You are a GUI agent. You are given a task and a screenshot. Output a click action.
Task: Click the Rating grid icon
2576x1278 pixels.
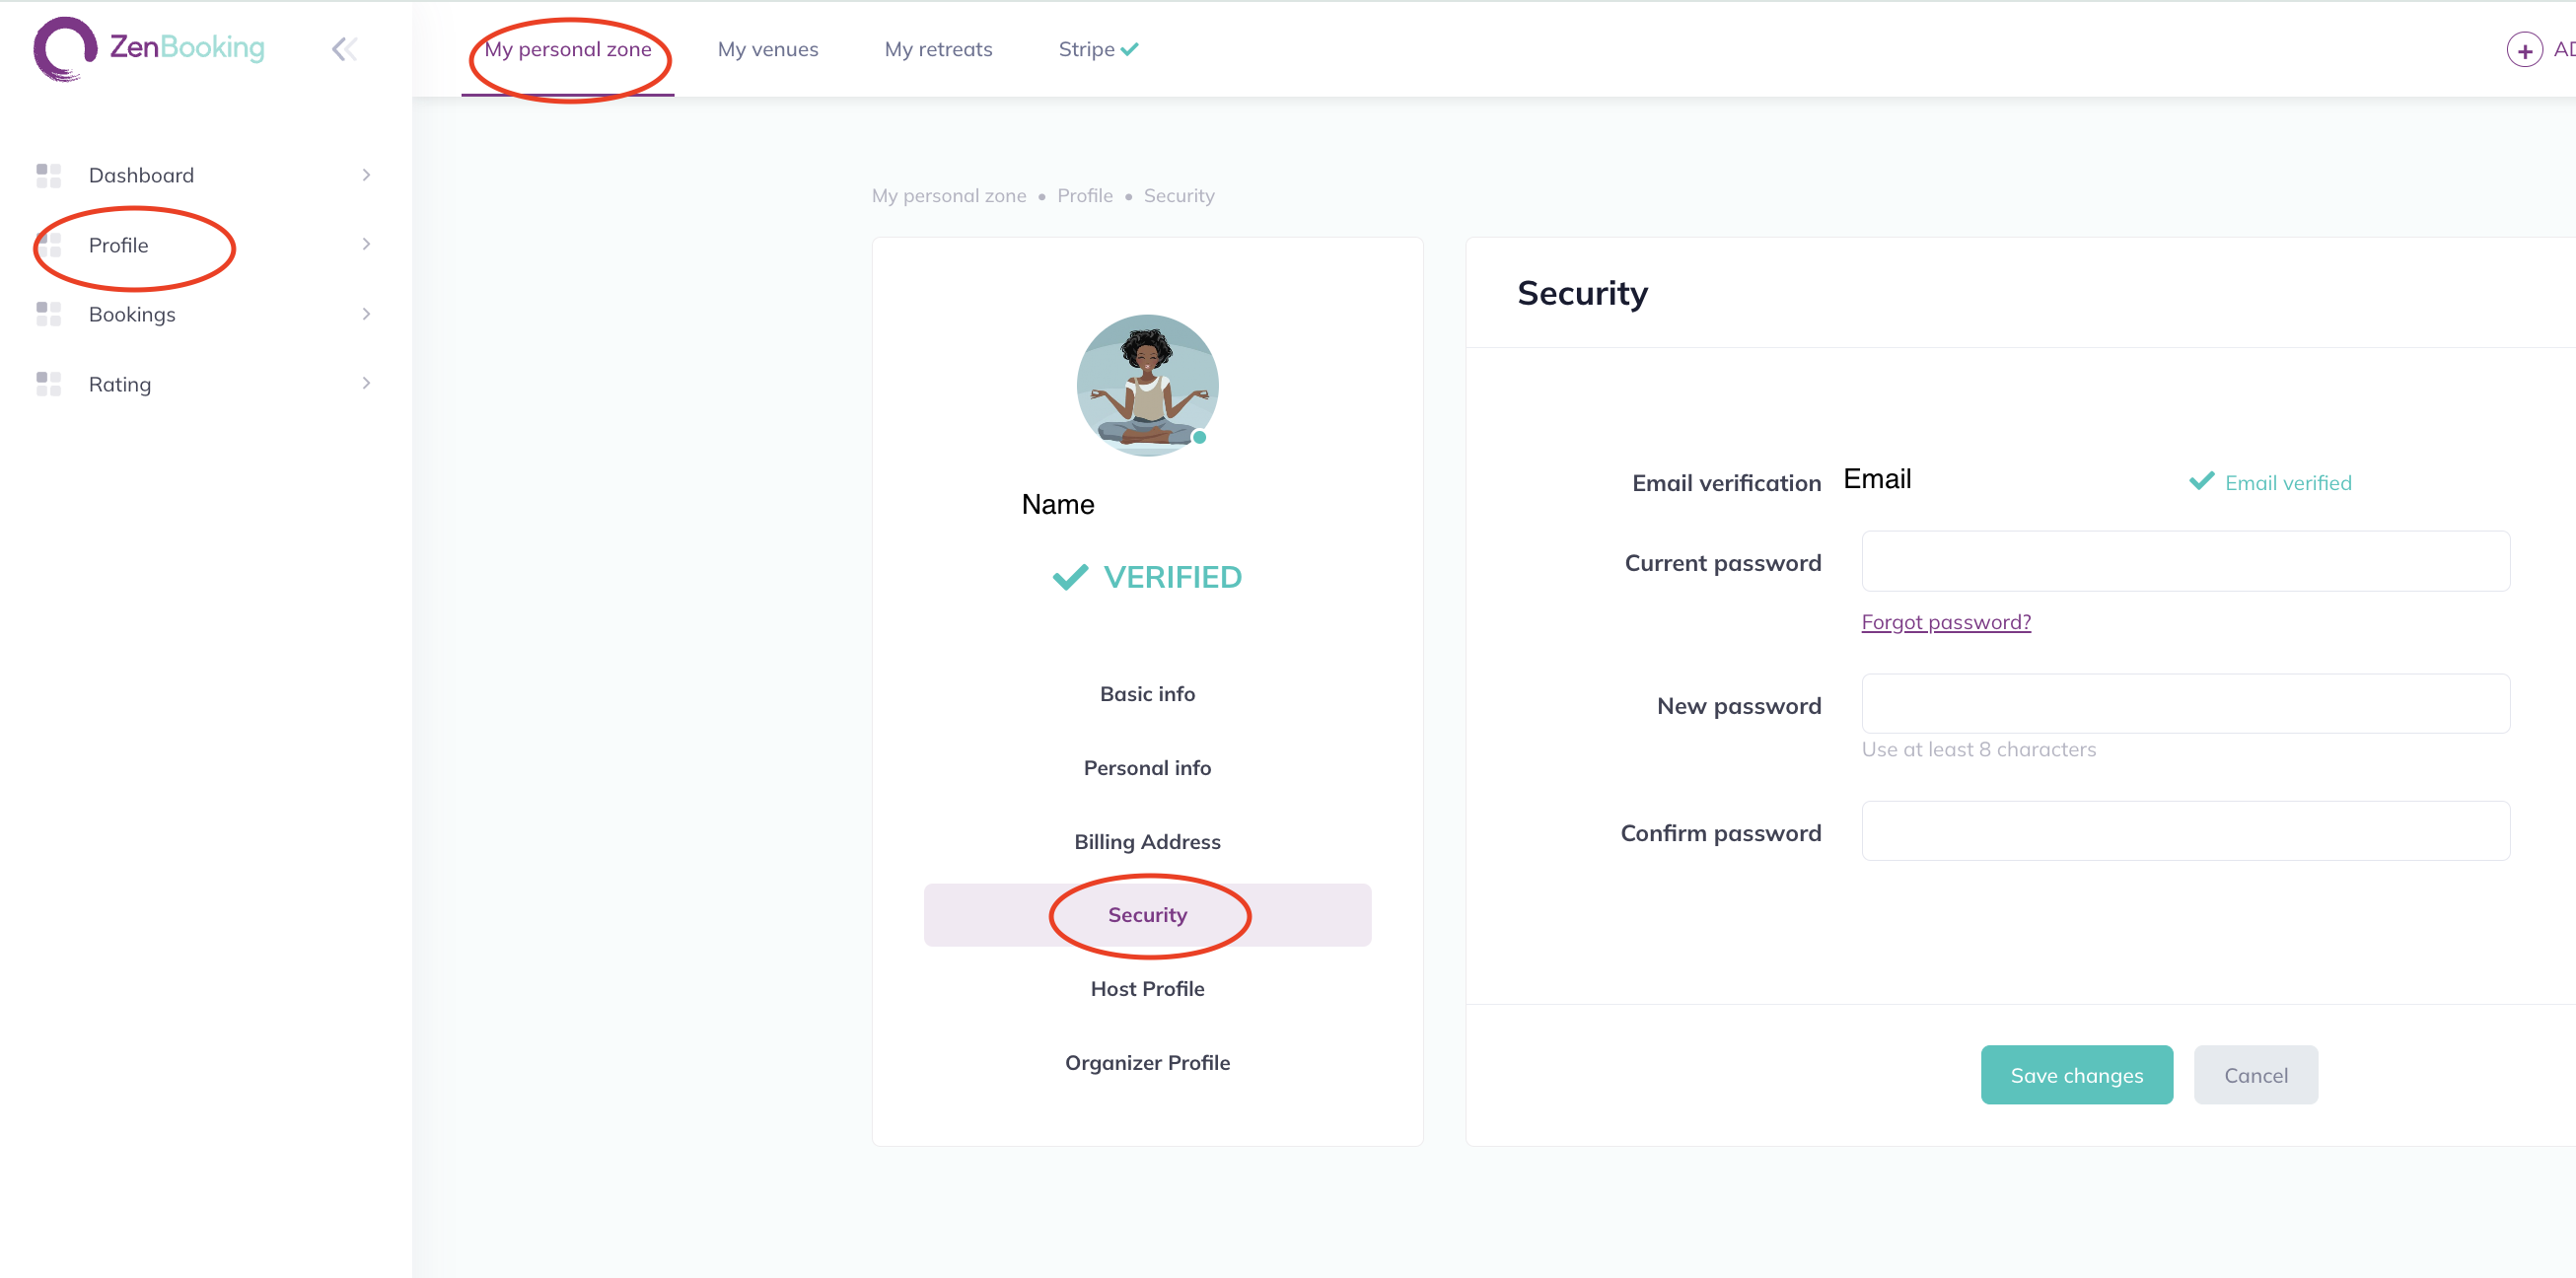point(49,384)
